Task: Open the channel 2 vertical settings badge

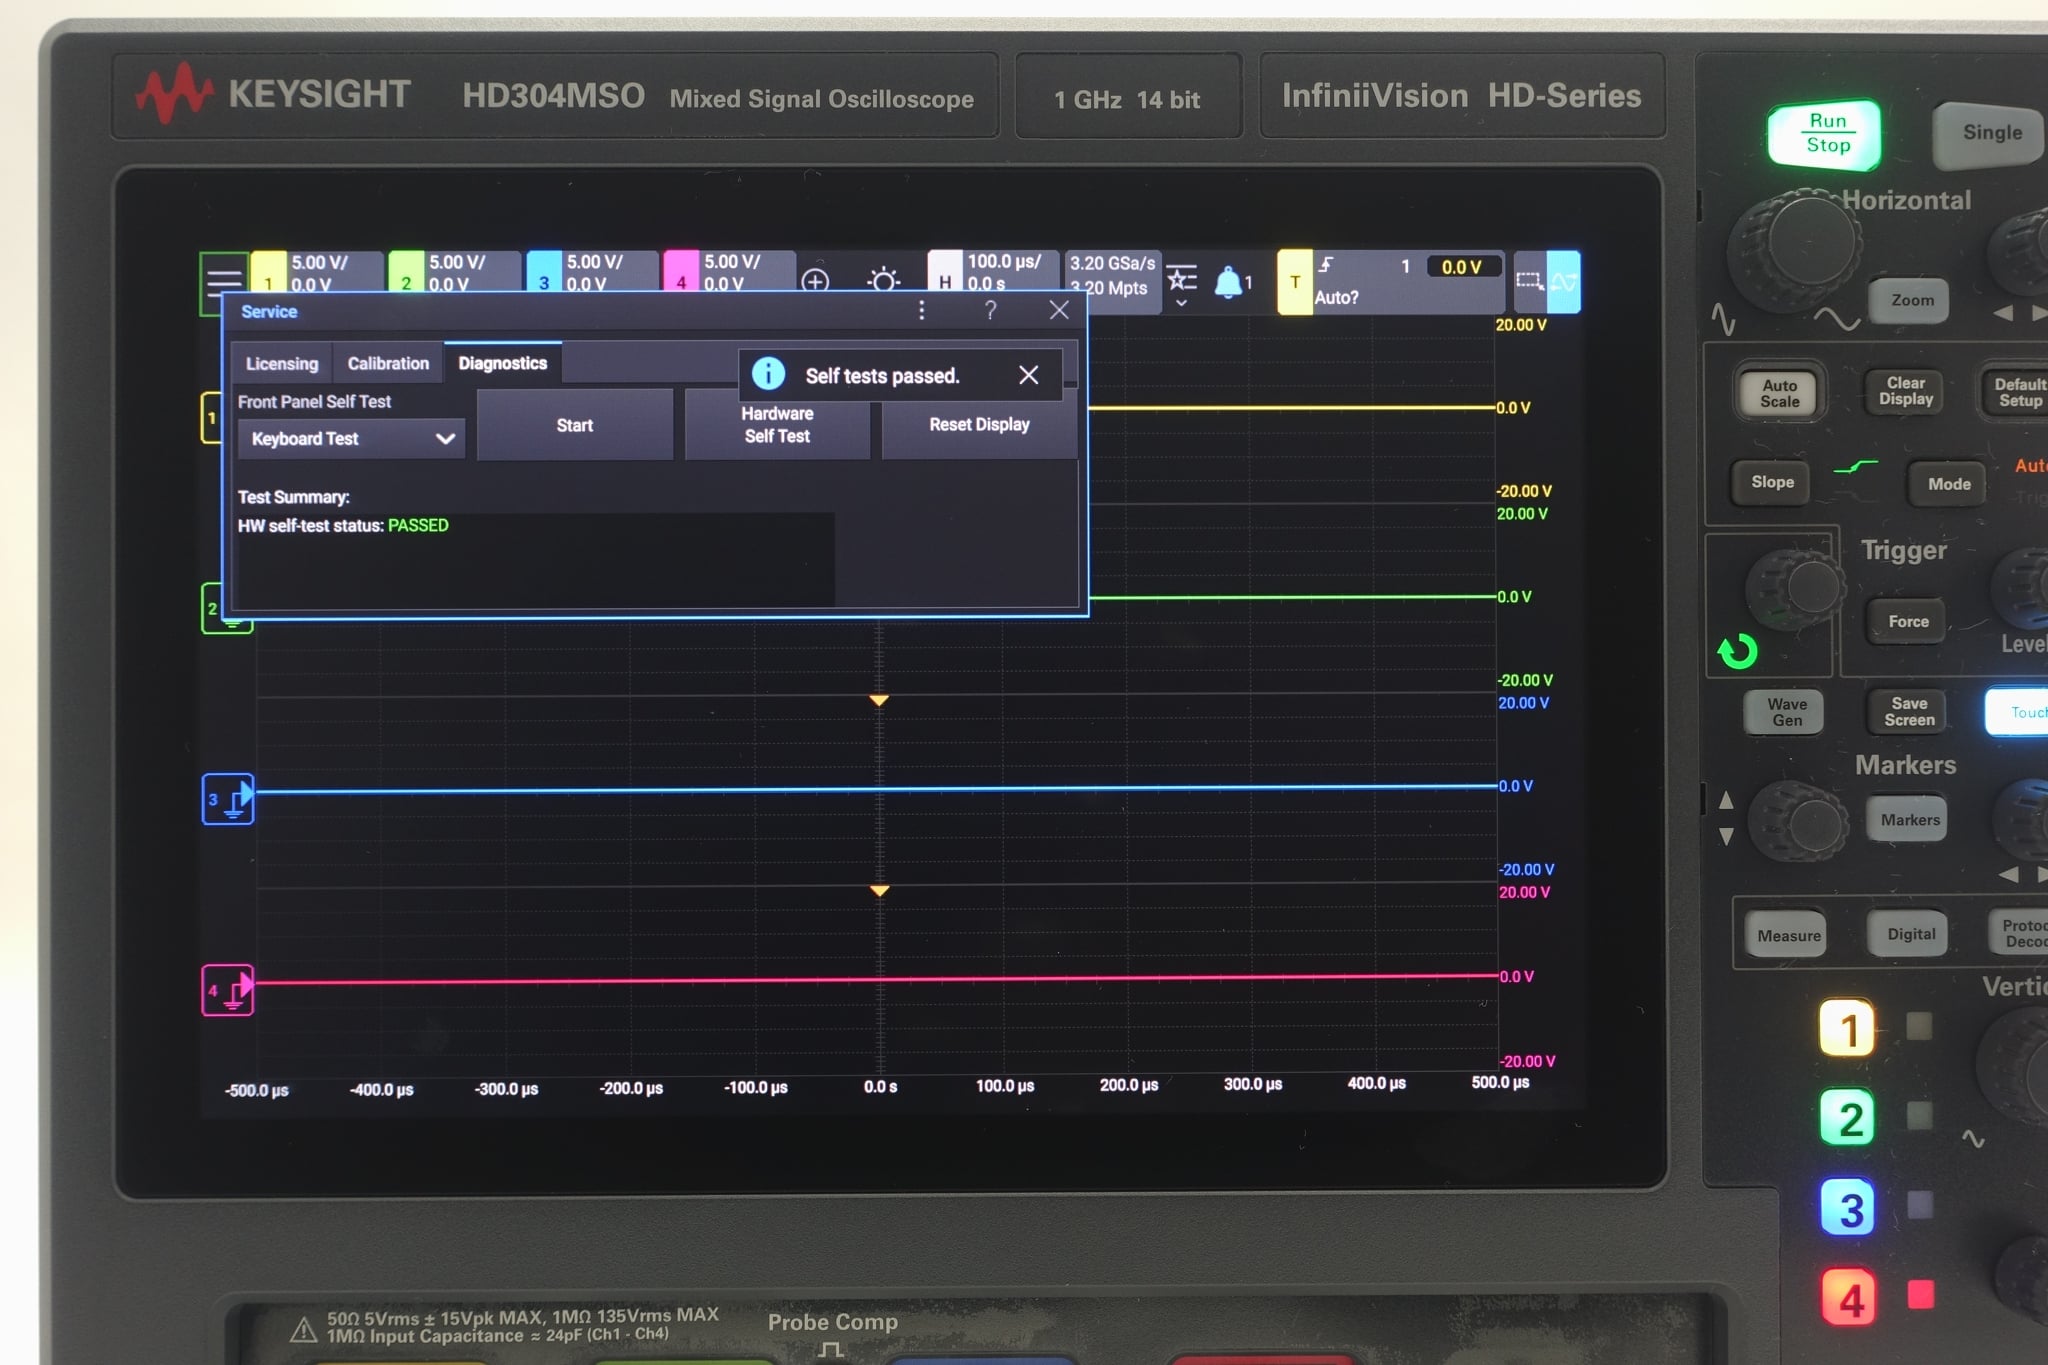Action: click(x=454, y=272)
